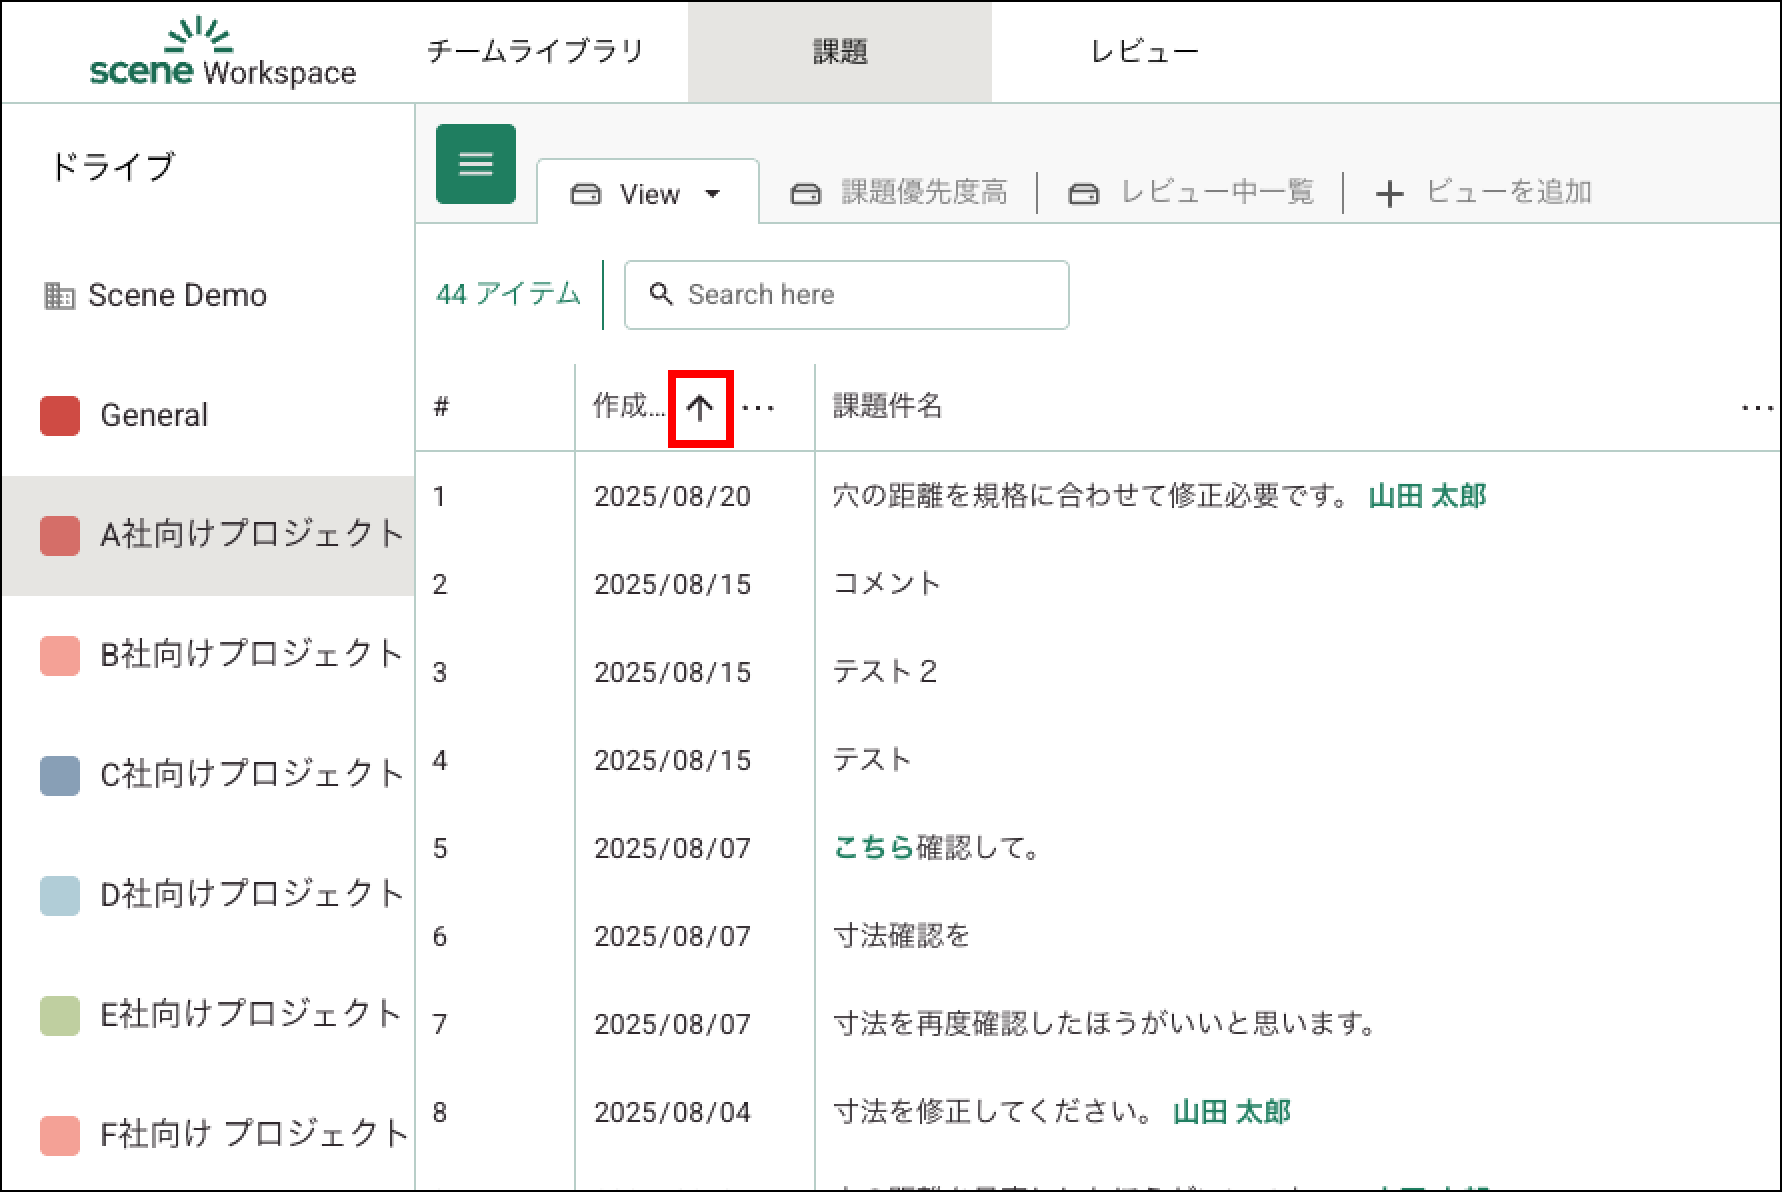Click the General red color swatch
The image size is (1782, 1192).
click(x=60, y=416)
